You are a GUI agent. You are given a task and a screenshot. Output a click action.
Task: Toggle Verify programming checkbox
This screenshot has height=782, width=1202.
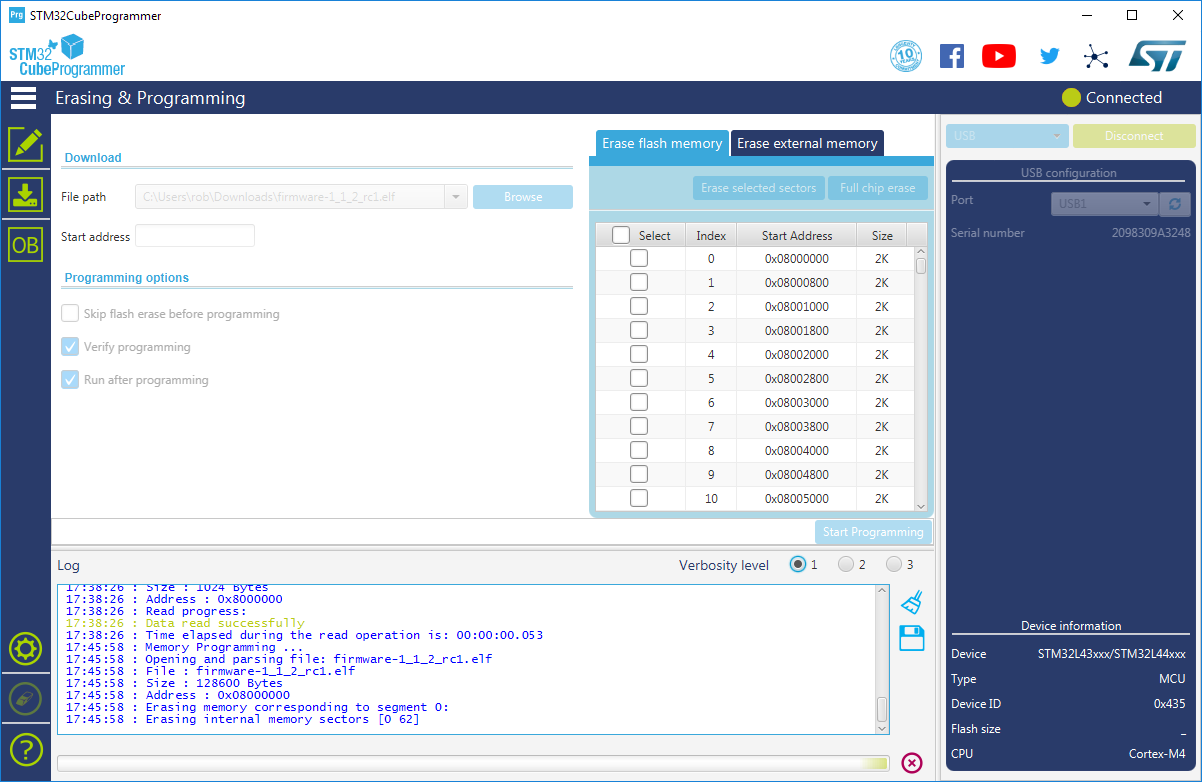[70, 346]
